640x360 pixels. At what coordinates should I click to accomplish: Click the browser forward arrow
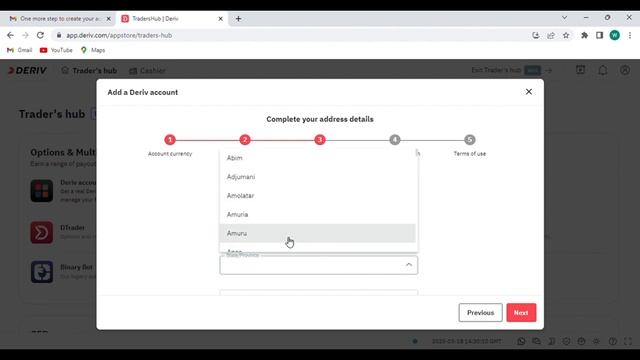point(25,36)
